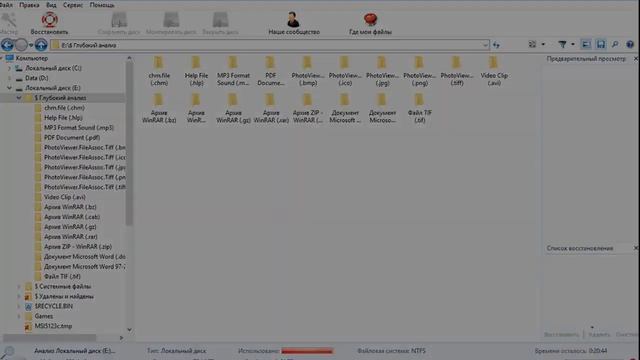Close the Предварительный просмотр panel
The image size is (640, 360).
point(636,59)
